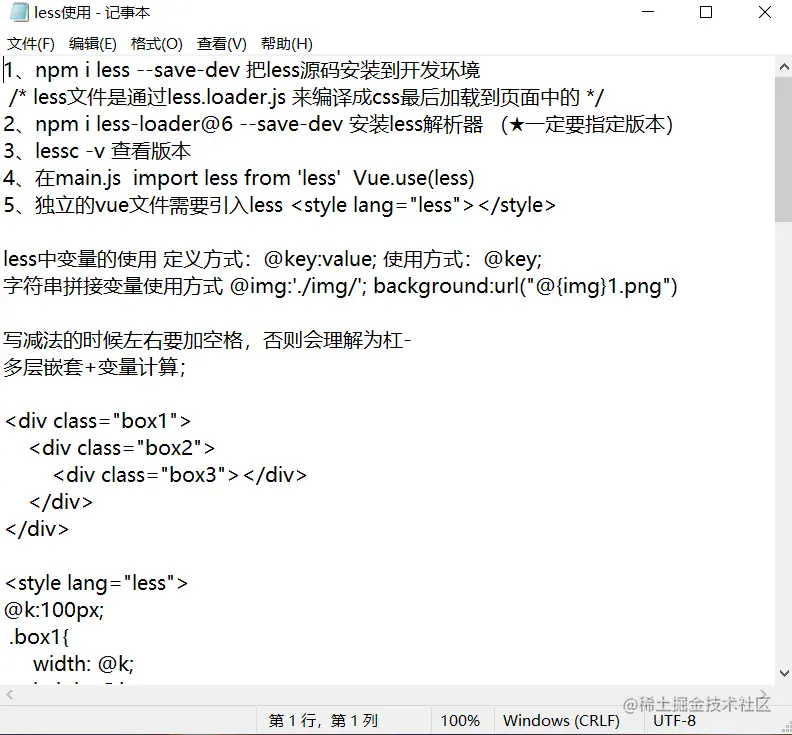Viewport: 792px width, 735px height.
Task: Click the line 'width: @k;'
Action: coord(83,664)
